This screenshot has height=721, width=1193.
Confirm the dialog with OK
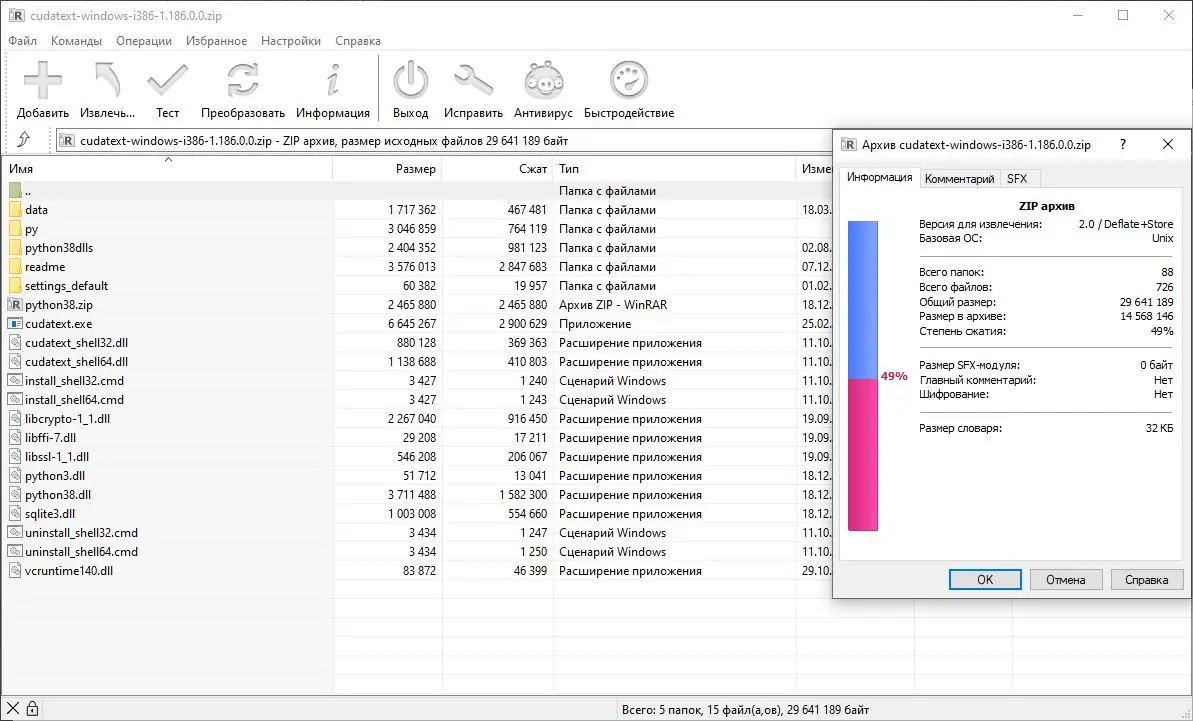[x=985, y=580]
